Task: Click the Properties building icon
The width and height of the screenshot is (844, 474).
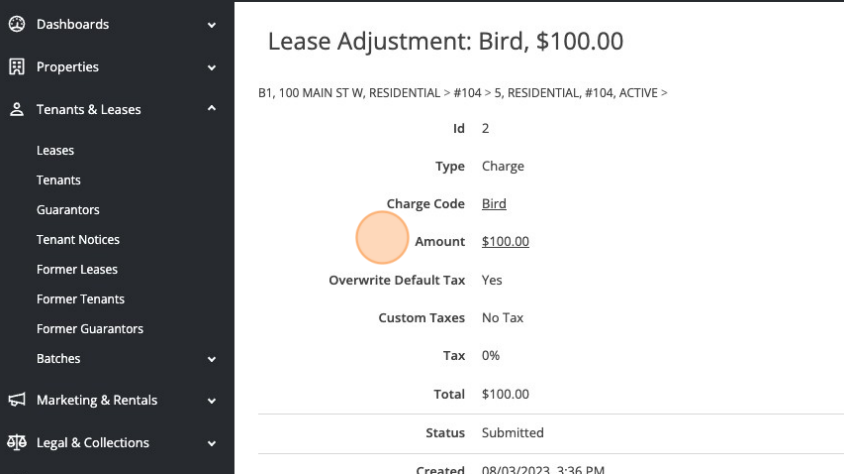Action: click(17, 67)
